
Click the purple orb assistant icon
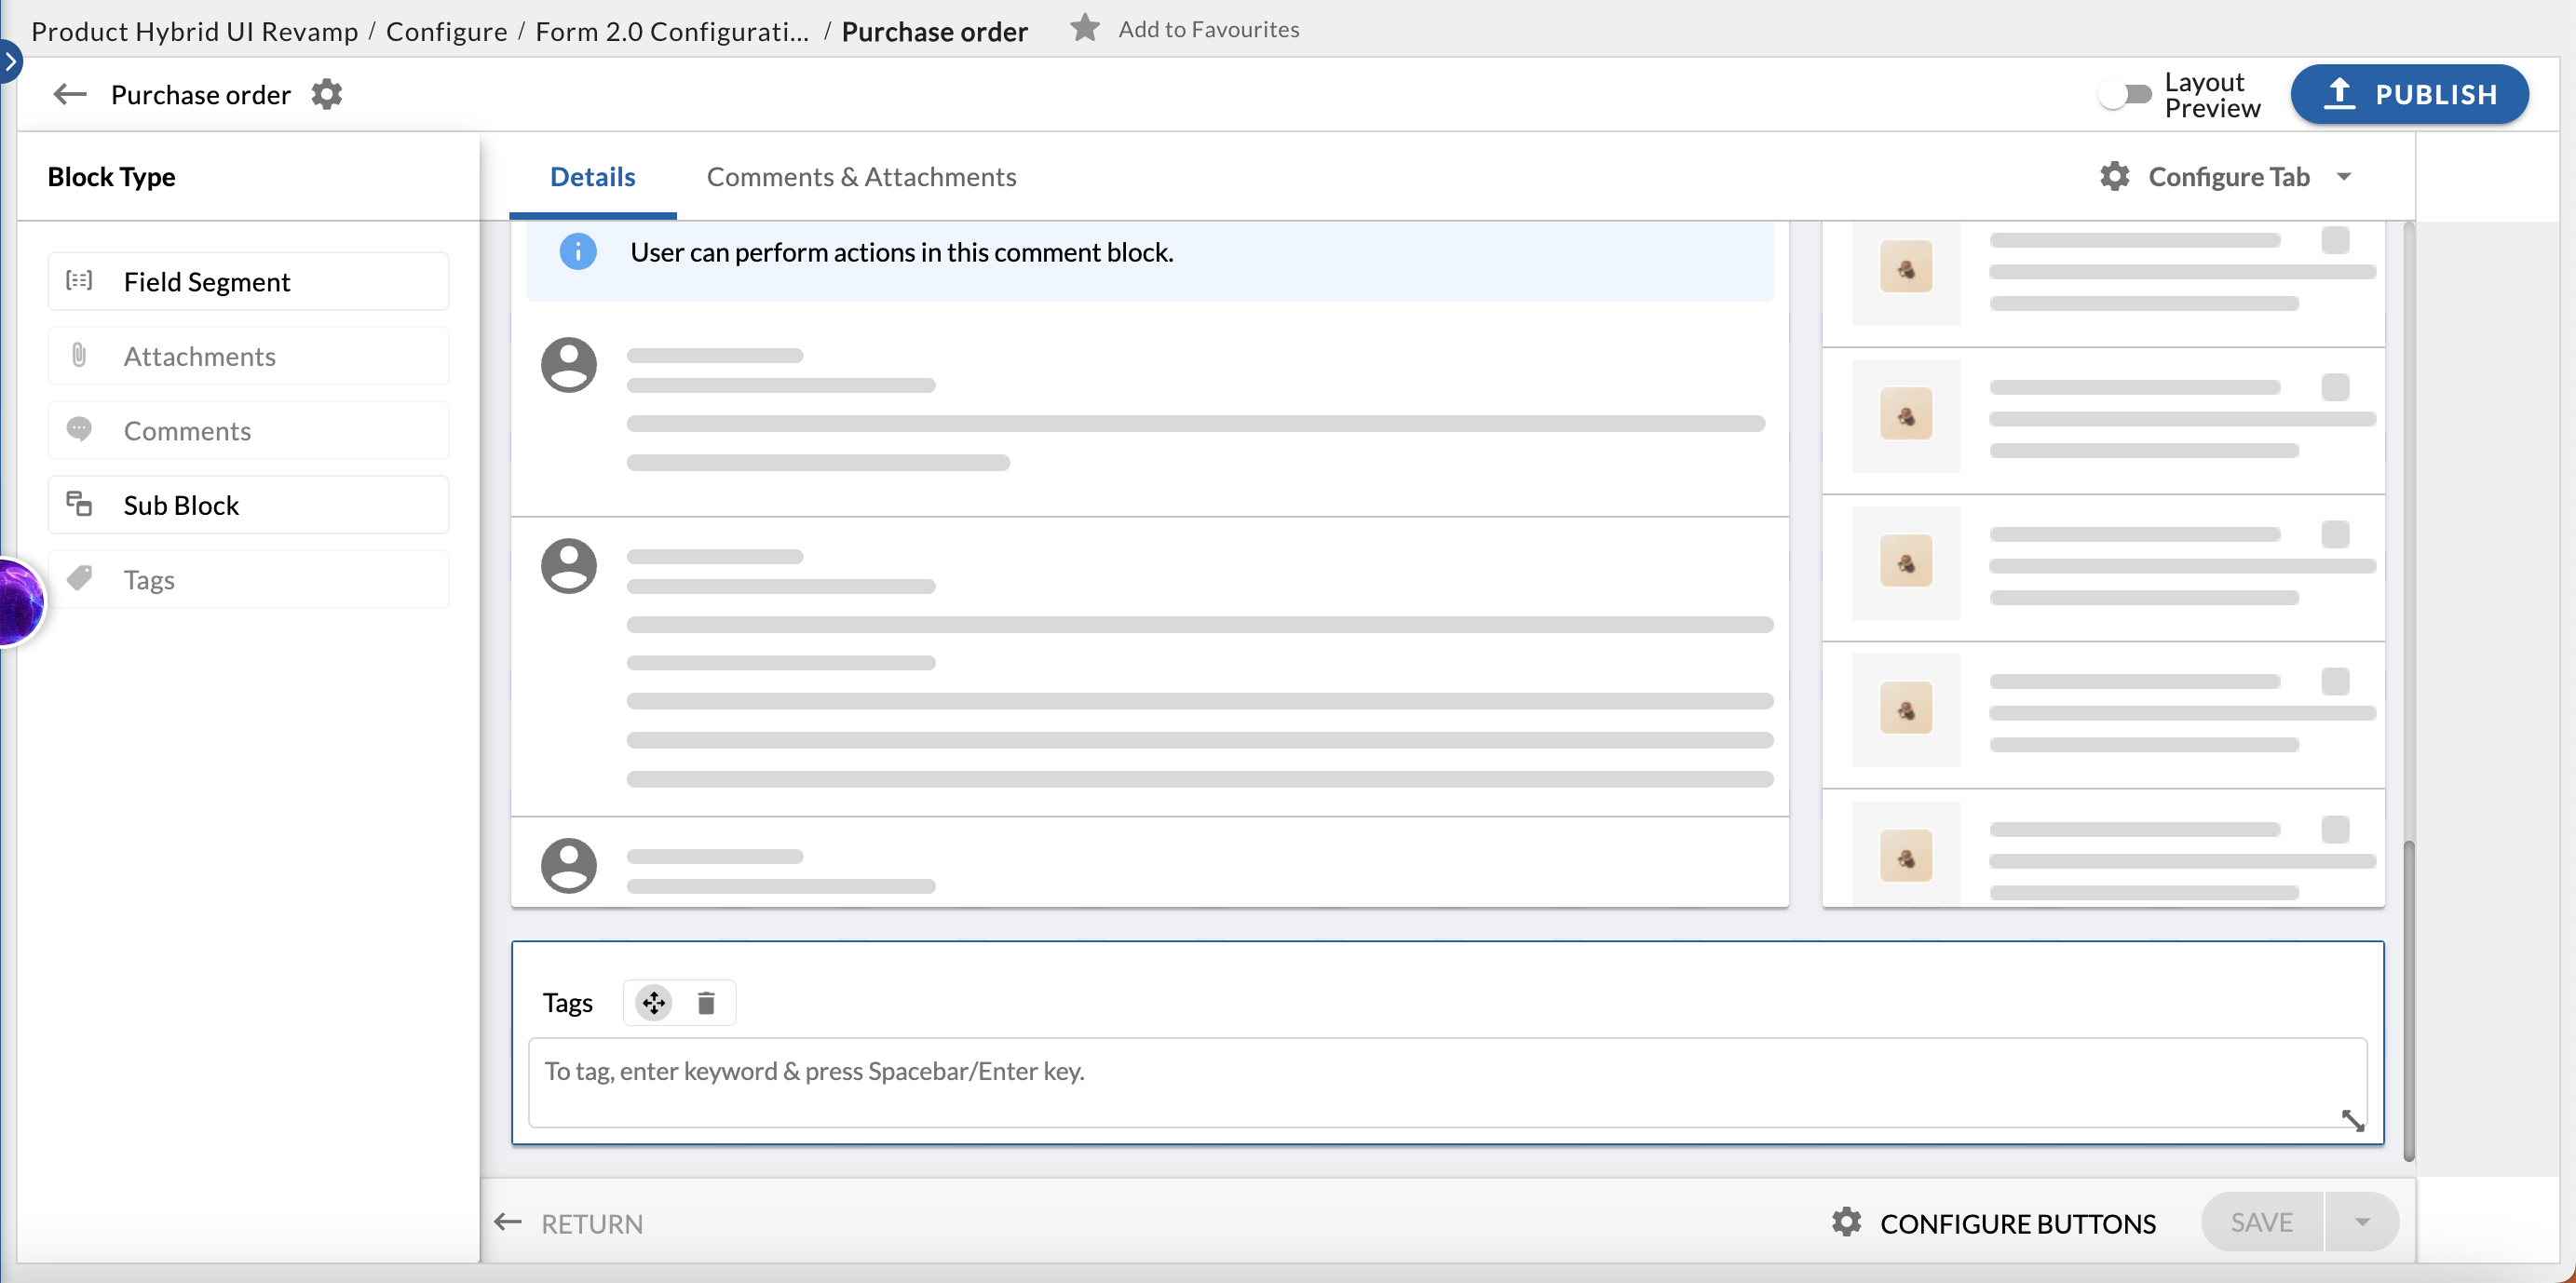18,602
